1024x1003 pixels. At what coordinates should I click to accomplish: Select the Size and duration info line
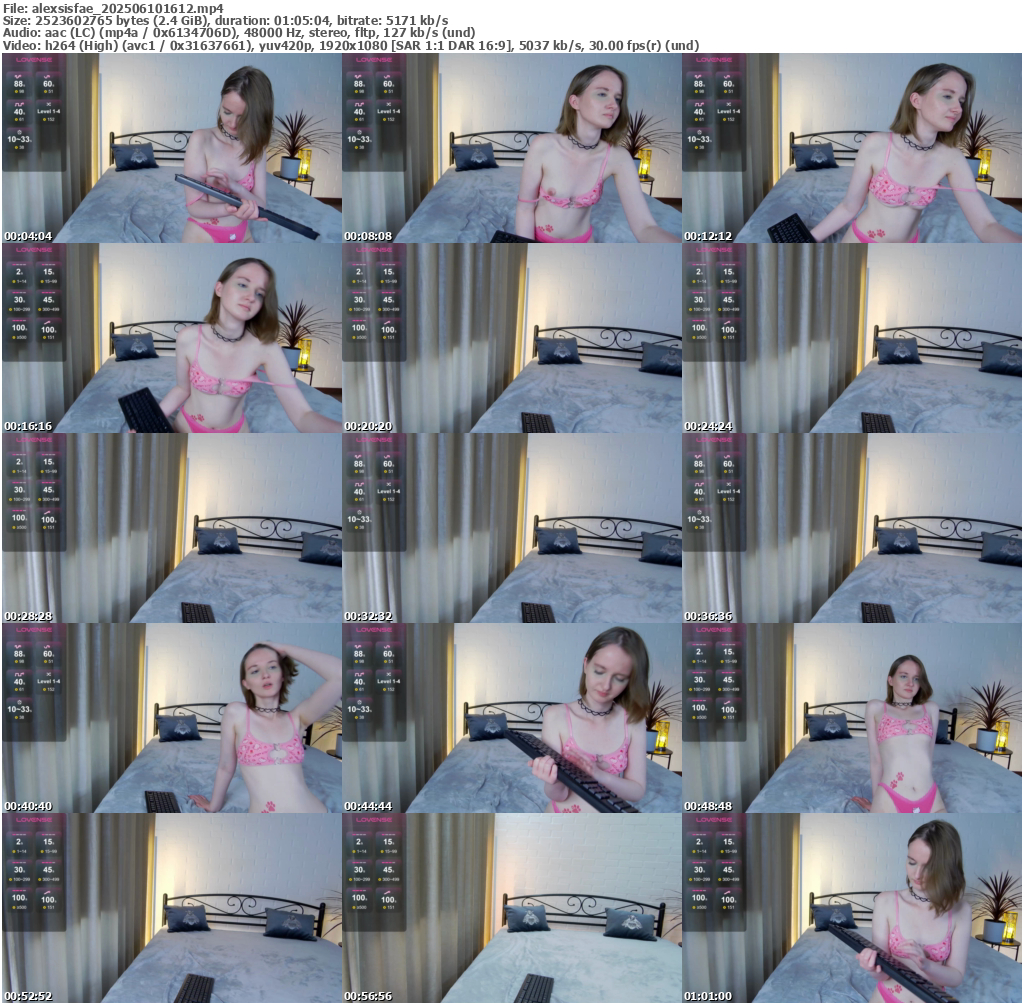(225, 20)
